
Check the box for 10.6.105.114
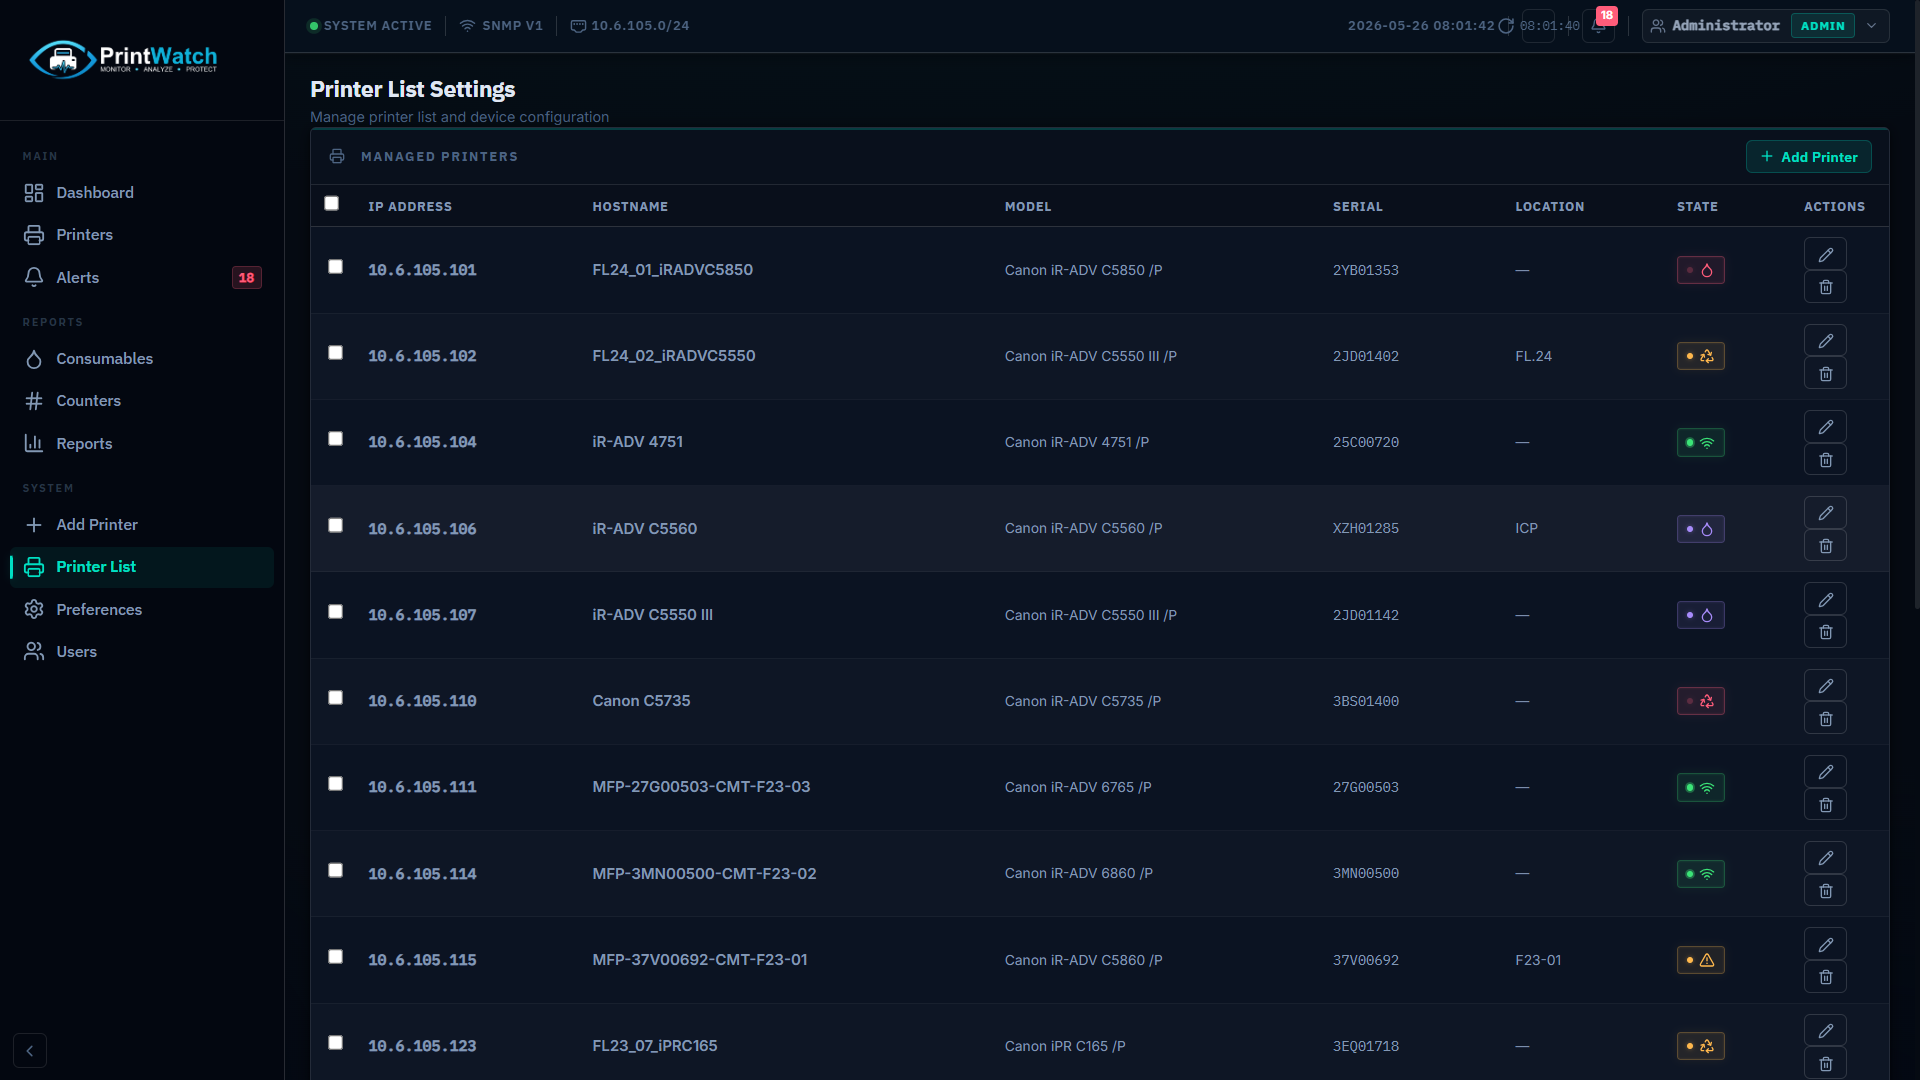point(336,871)
